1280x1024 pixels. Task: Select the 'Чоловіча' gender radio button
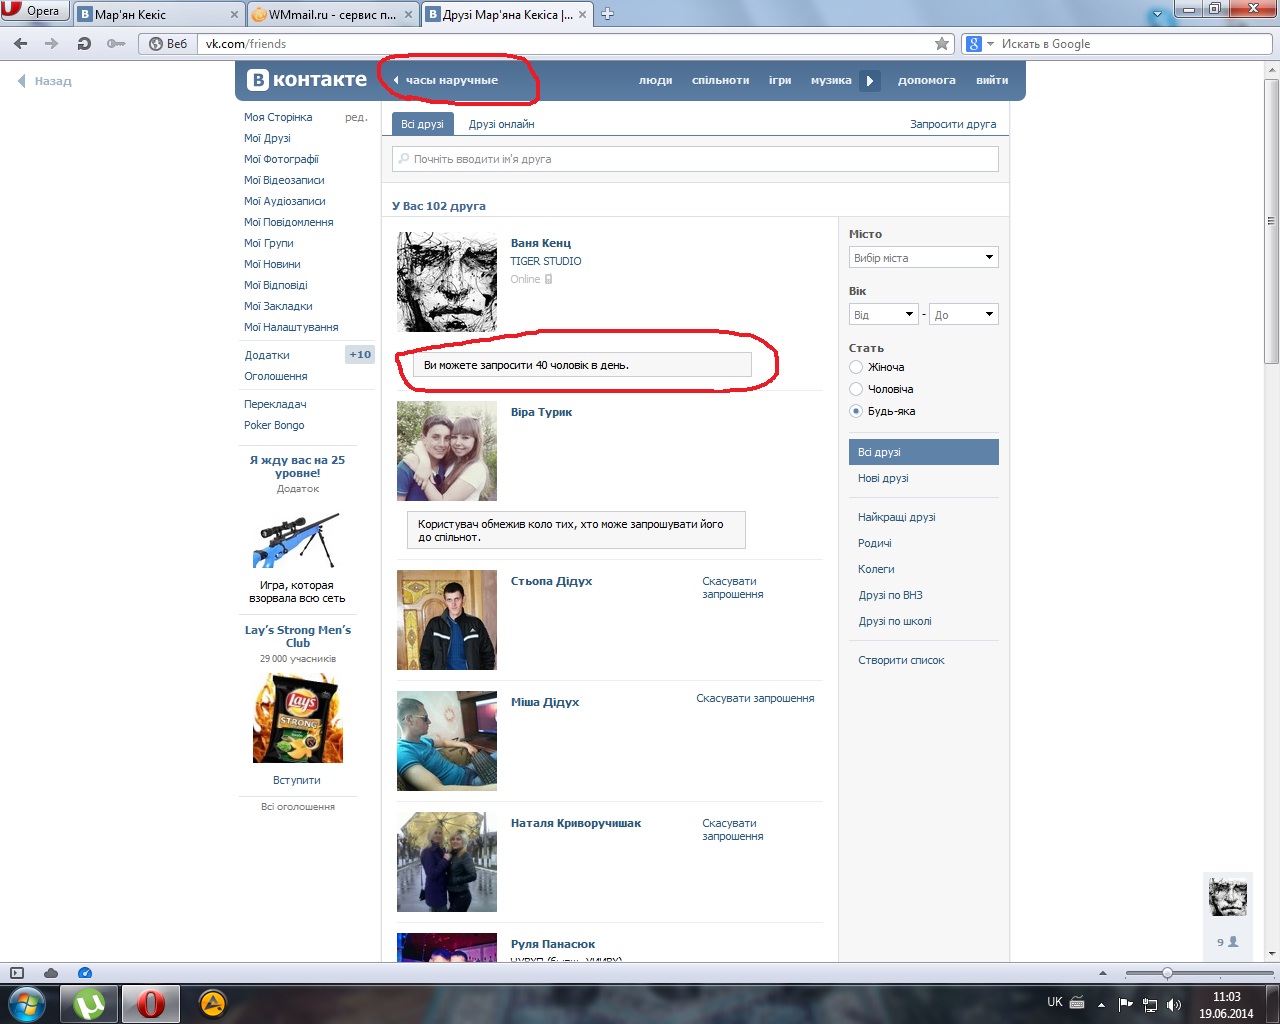click(x=856, y=389)
